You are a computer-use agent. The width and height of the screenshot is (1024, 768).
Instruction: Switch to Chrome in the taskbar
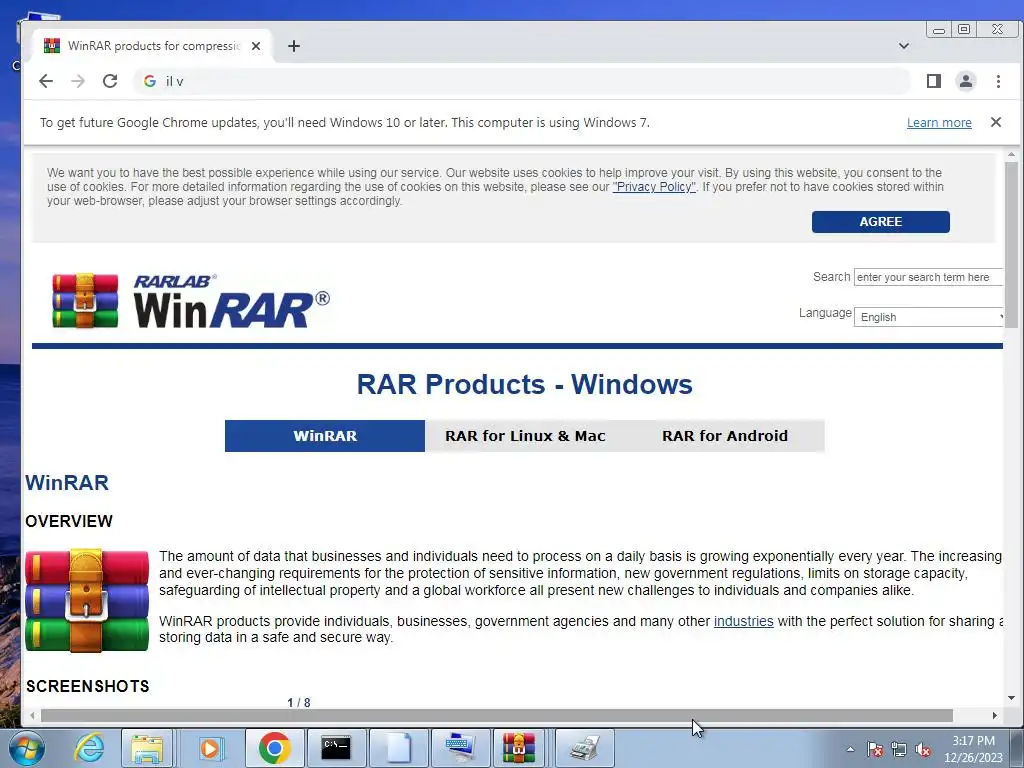(x=274, y=748)
